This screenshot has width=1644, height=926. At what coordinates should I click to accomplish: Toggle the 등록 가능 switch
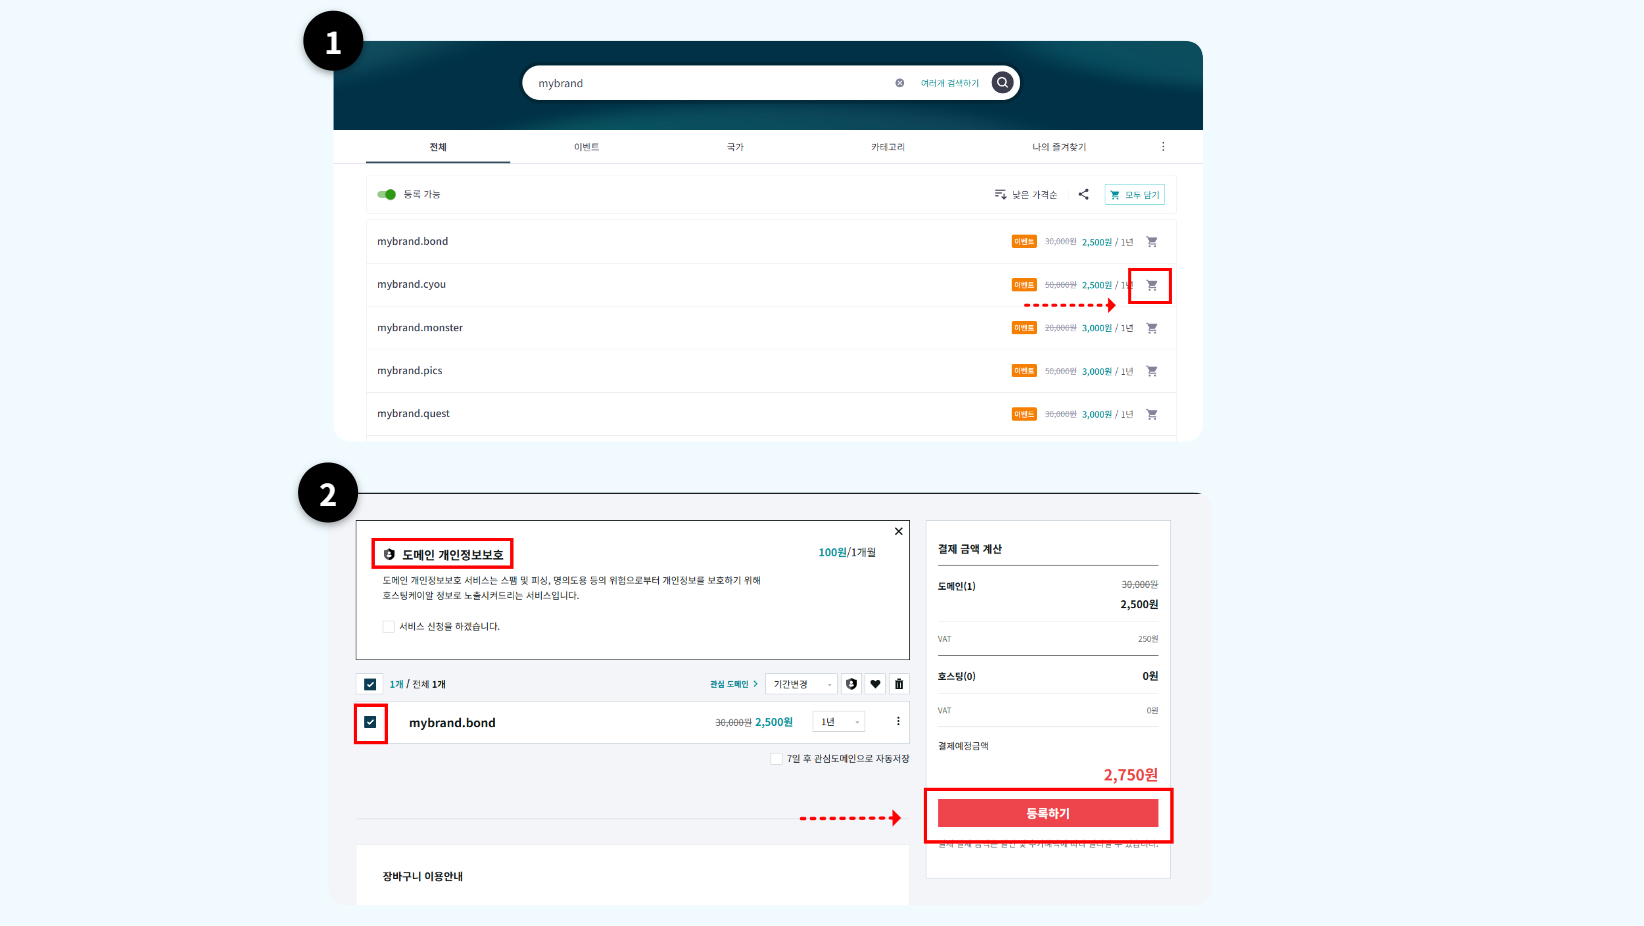click(387, 194)
